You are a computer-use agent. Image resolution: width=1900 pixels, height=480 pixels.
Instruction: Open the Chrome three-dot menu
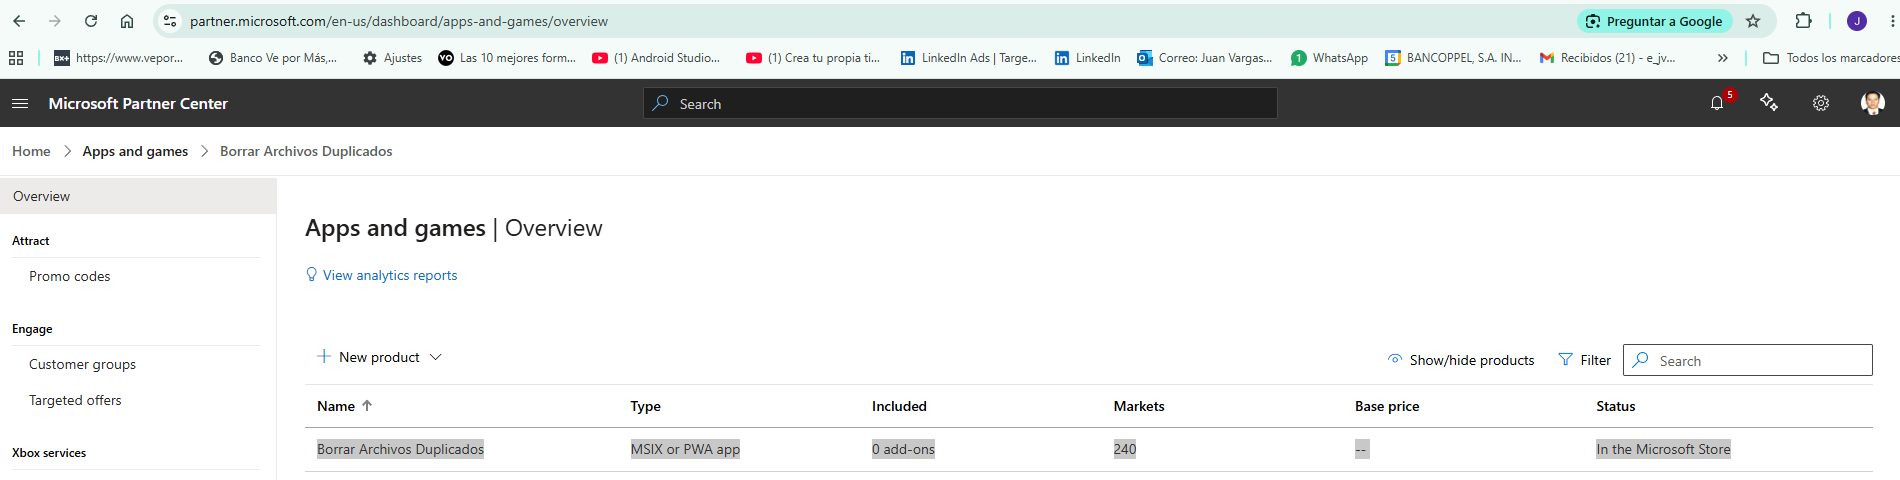(1893, 21)
